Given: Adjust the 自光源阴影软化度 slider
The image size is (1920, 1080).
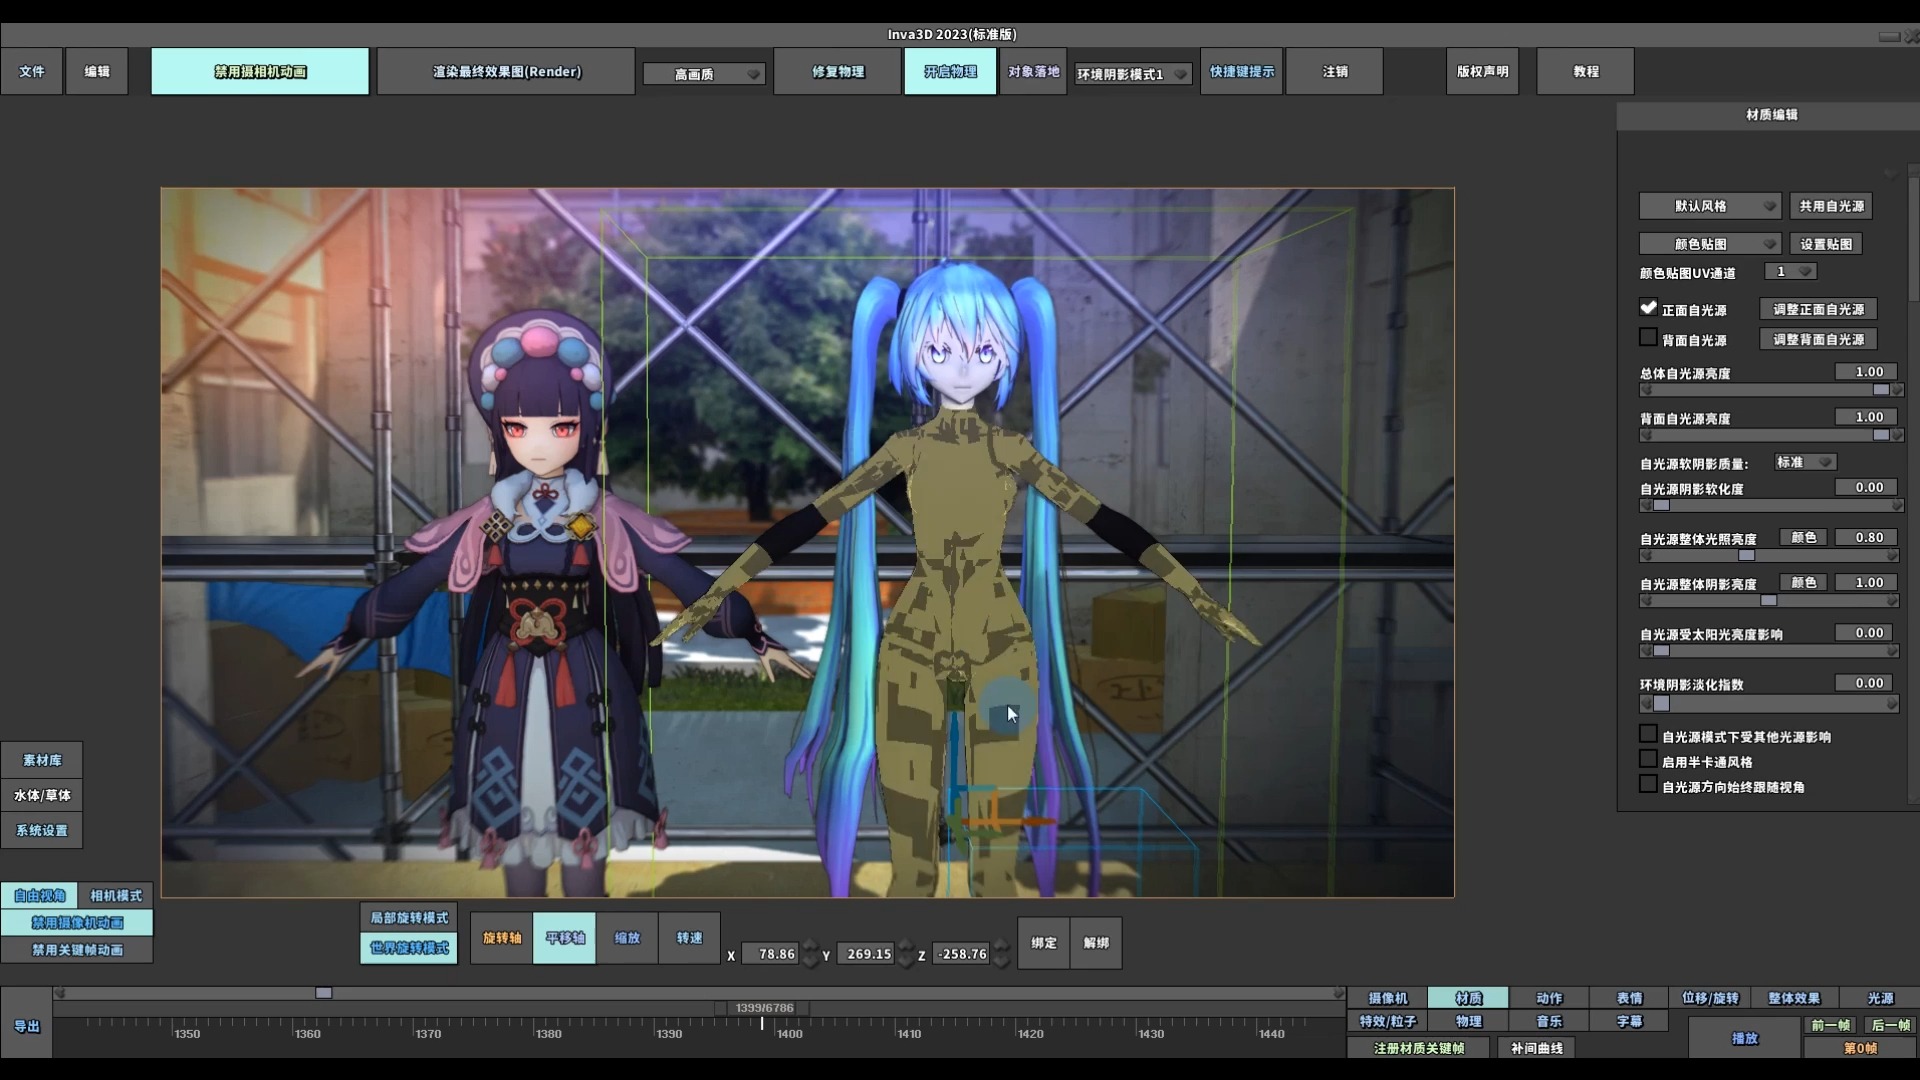Looking at the screenshot, I should (1771, 506).
